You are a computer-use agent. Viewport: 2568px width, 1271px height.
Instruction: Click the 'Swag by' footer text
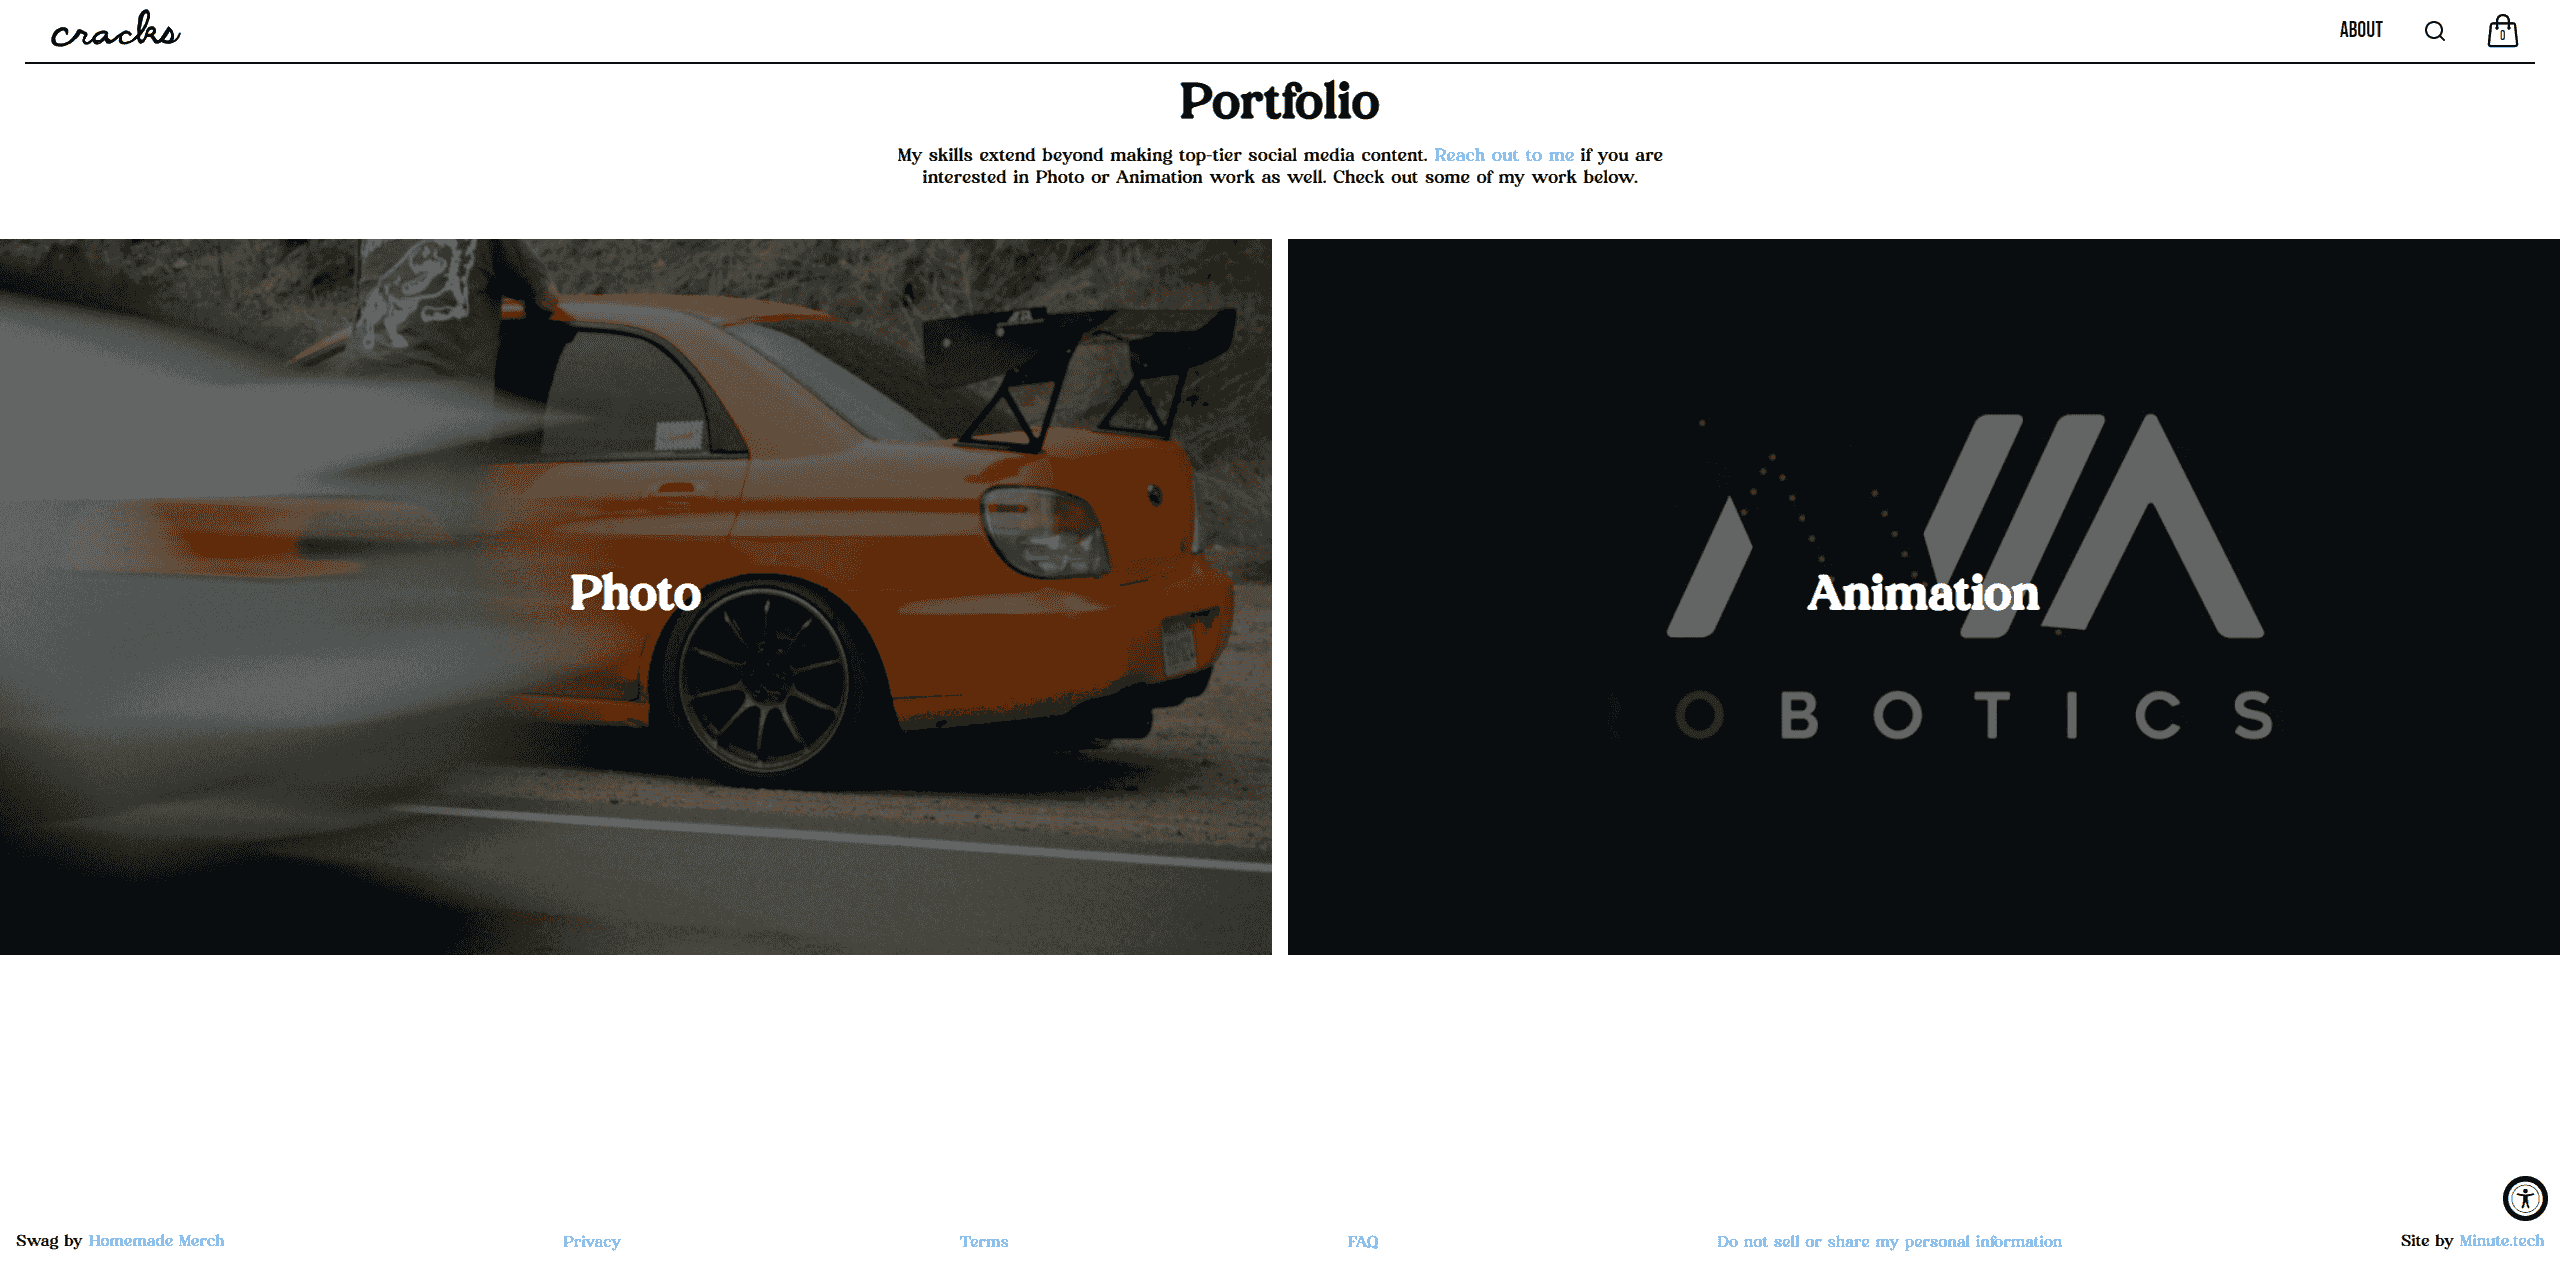pyautogui.click(x=49, y=1241)
